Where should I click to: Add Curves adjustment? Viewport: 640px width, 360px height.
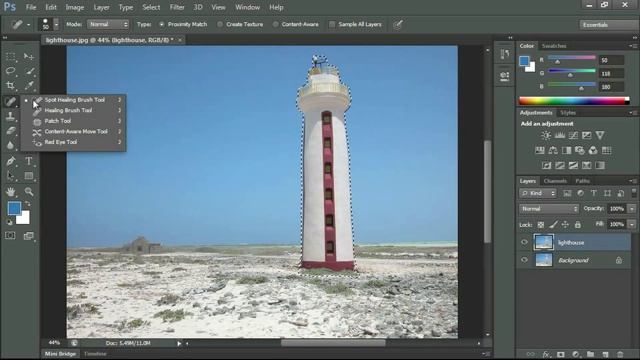pos(573,136)
